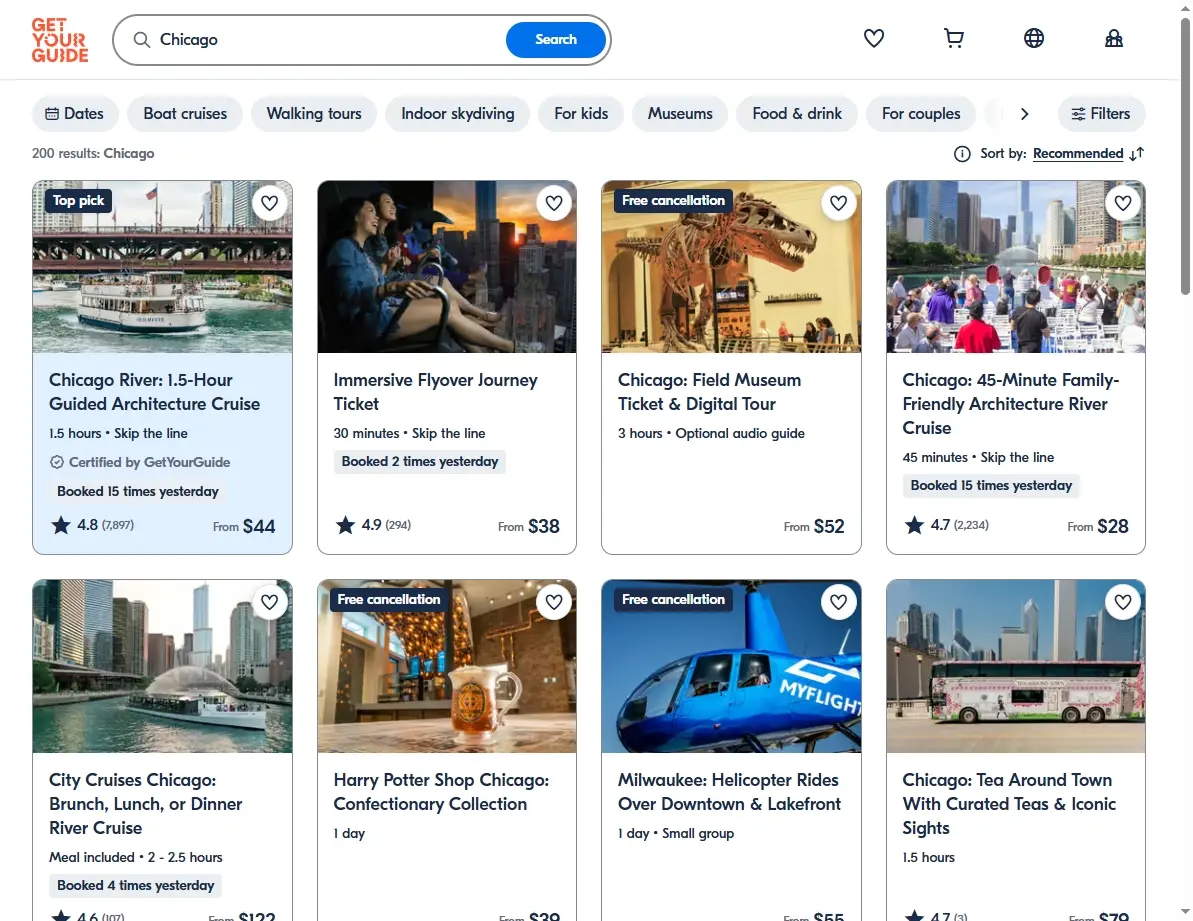Open Harry Potter Shop Chicago: Confectionary Collection title
Viewport: 1193px width, 921px height.
click(x=441, y=792)
